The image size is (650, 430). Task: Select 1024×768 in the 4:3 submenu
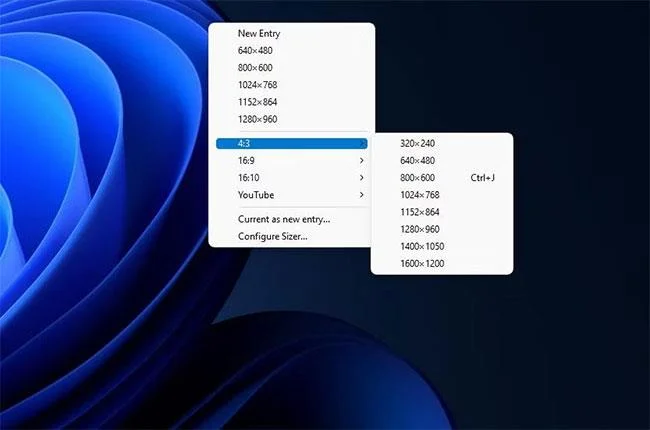coord(442,195)
